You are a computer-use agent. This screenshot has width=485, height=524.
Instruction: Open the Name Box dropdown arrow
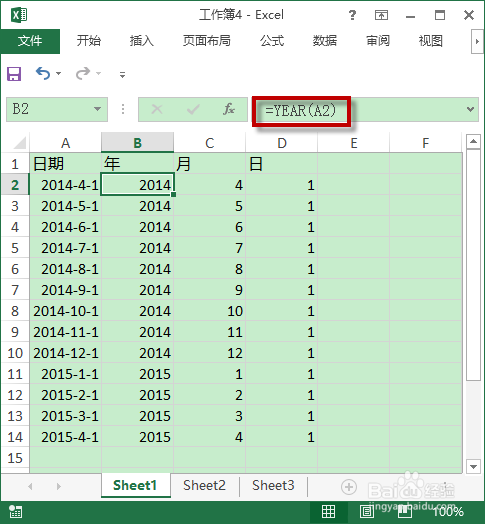pyautogui.click(x=98, y=109)
